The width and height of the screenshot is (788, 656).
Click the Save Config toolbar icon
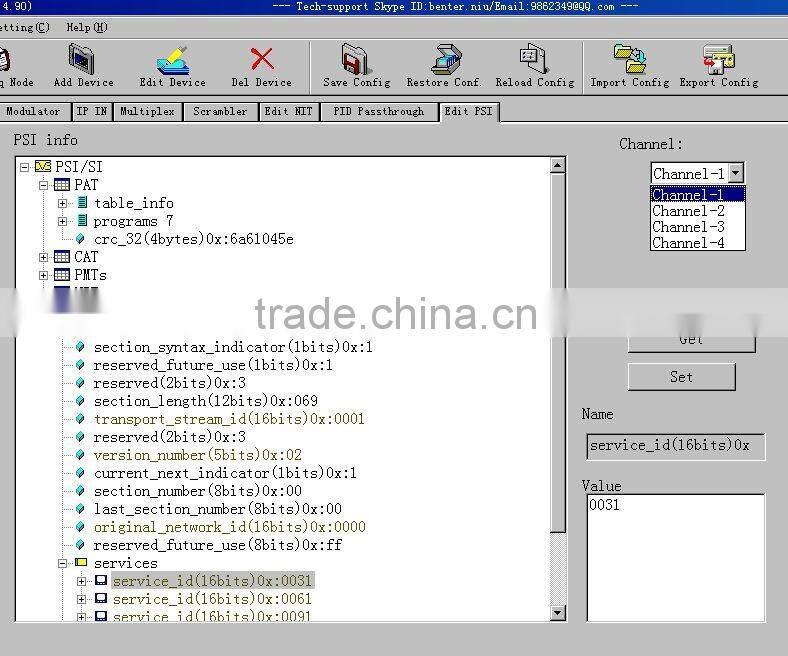click(x=356, y=61)
